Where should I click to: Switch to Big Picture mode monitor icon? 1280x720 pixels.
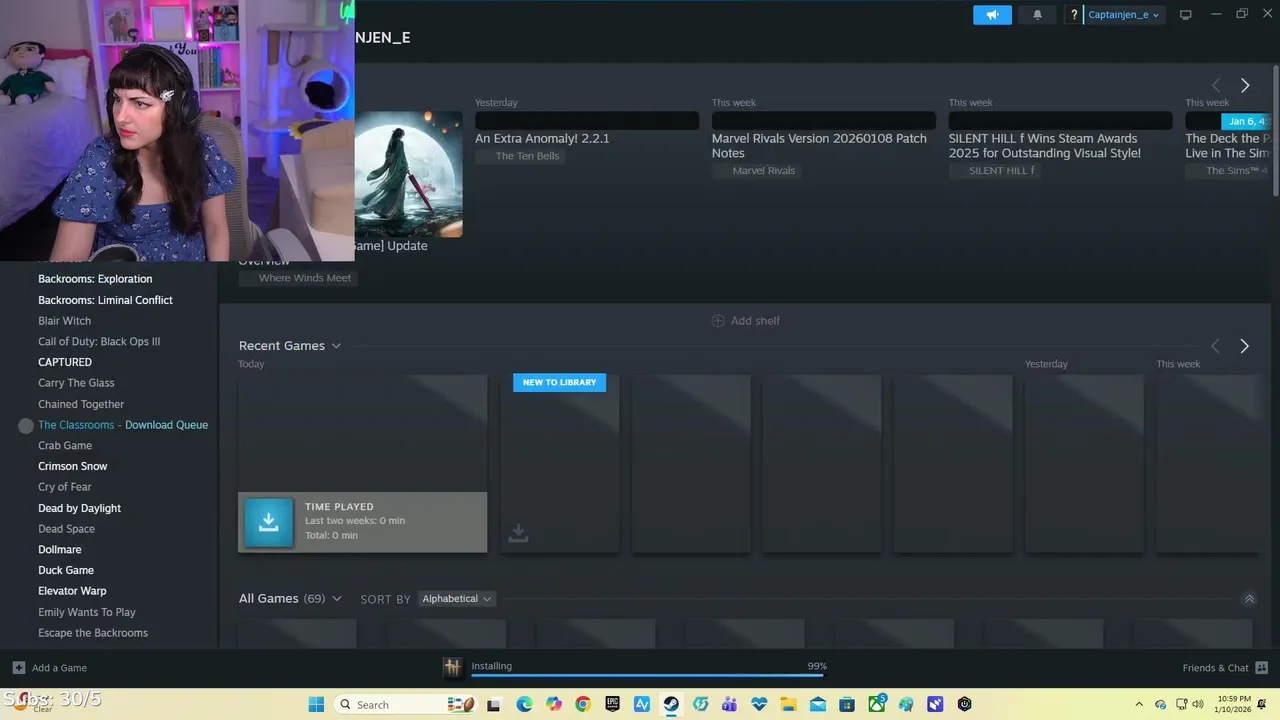pyautogui.click(x=1186, y=15)
